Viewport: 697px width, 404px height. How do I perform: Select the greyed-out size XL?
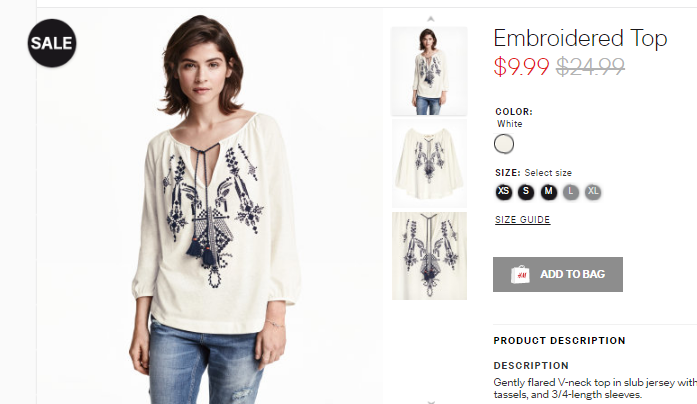(593, 192)
